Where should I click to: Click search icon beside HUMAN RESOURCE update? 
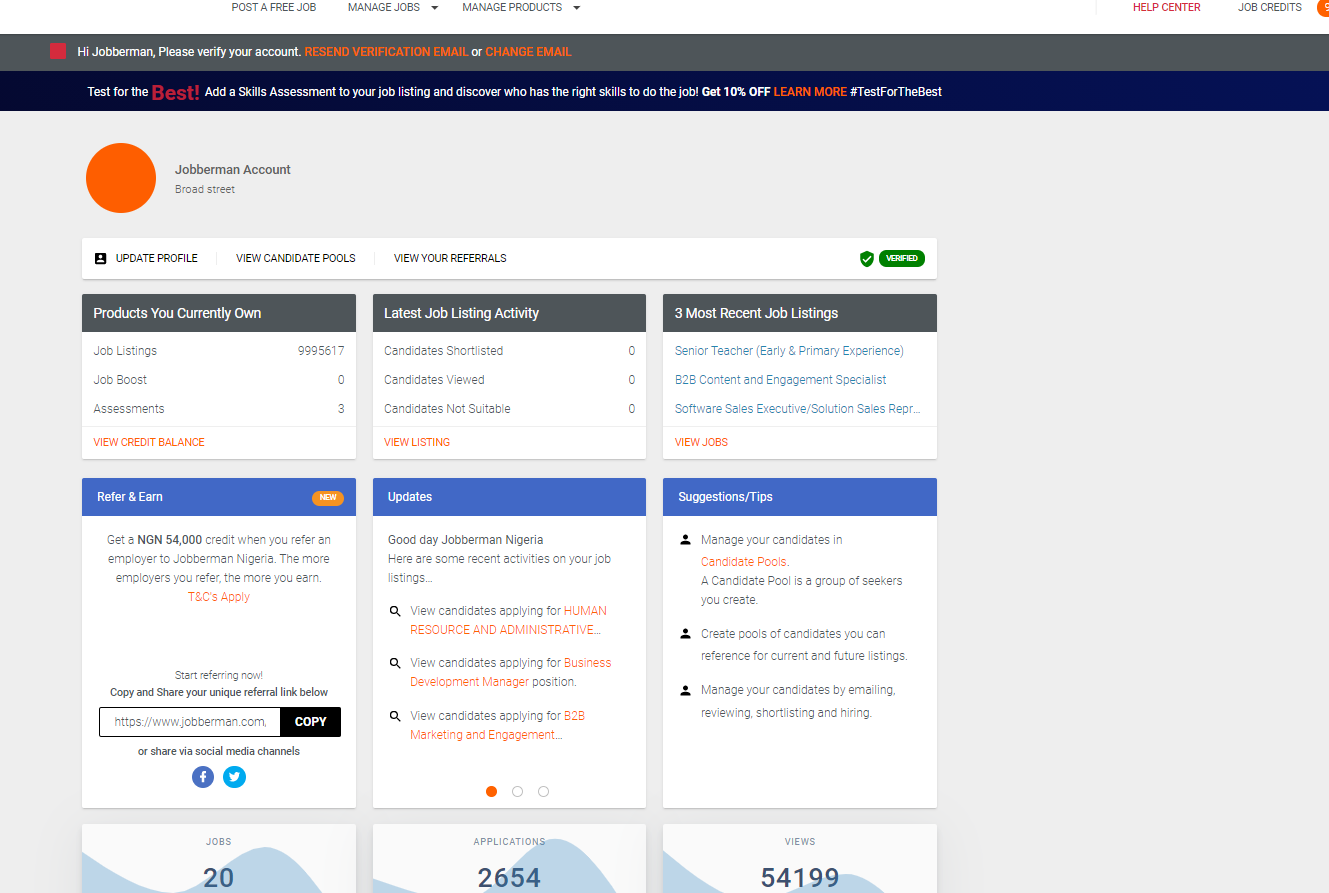395,611
